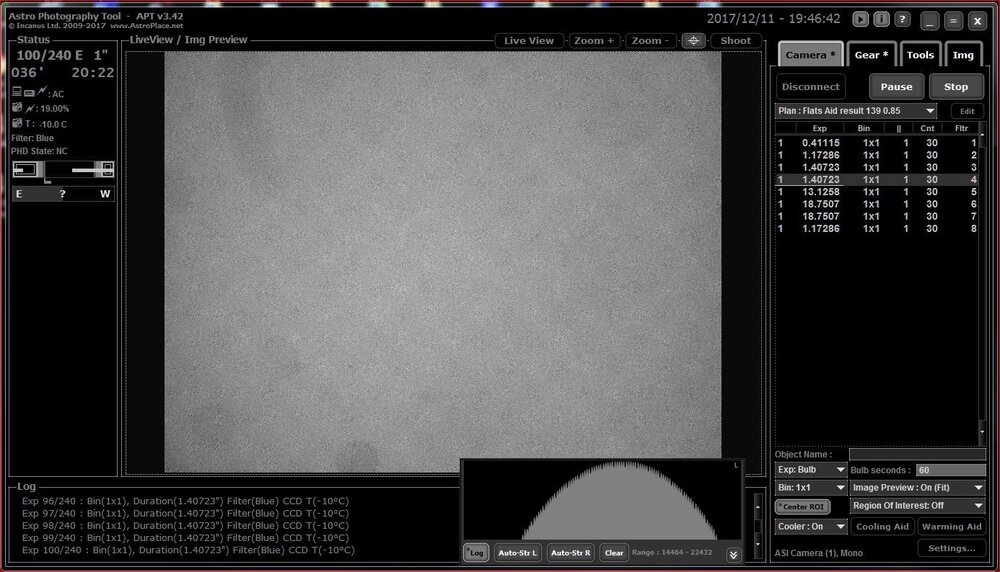Screen dimensions: 1000x572
Task: Open the info icon button
Action: pos(881,19)
